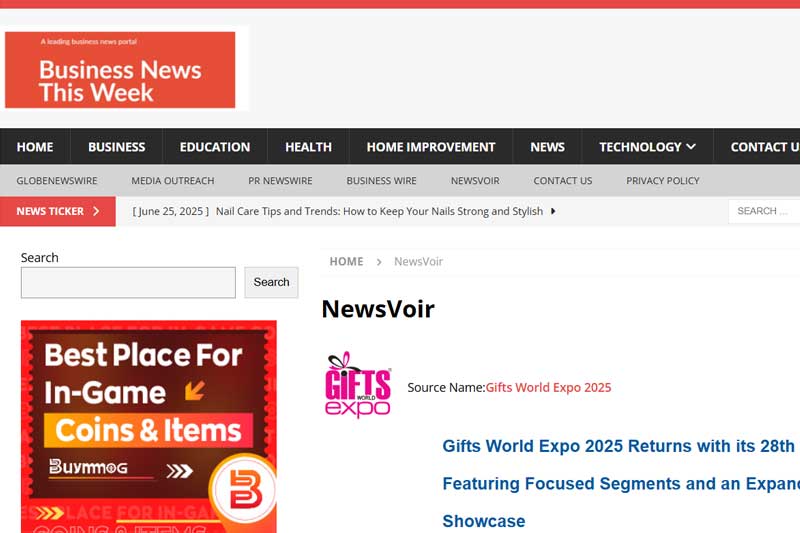Open the Contact Us item in the dark main menu
The height and width of the screenshot is (533, 800).
[x=765, y=147]
